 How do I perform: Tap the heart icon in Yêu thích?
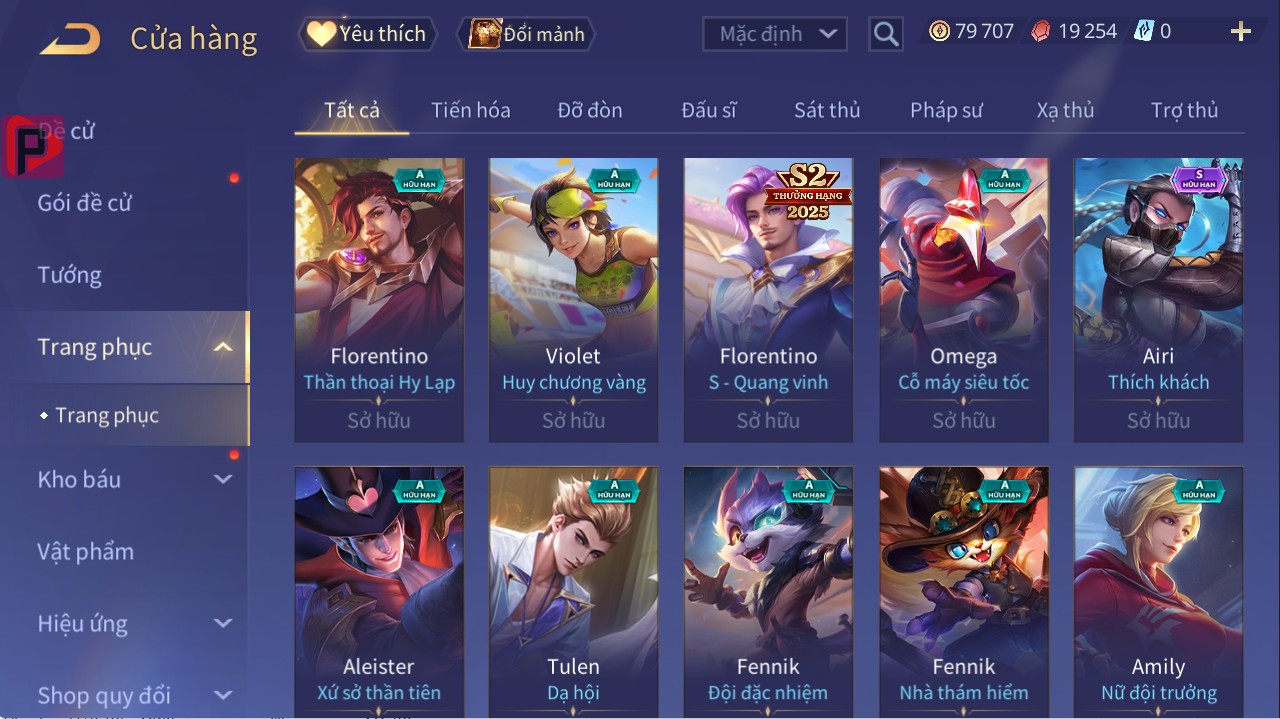tap(321, 34)
